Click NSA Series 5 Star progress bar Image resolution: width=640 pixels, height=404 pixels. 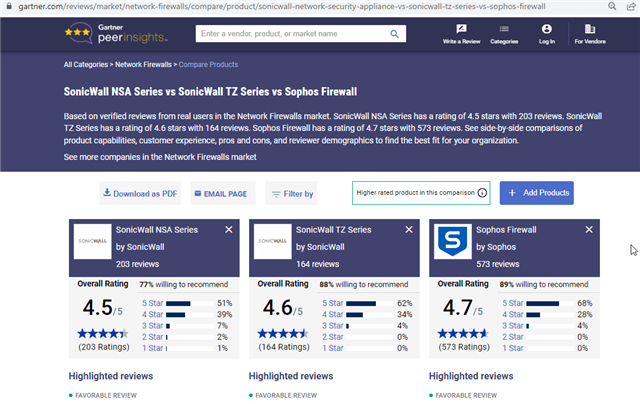click(x=190, y=304)
